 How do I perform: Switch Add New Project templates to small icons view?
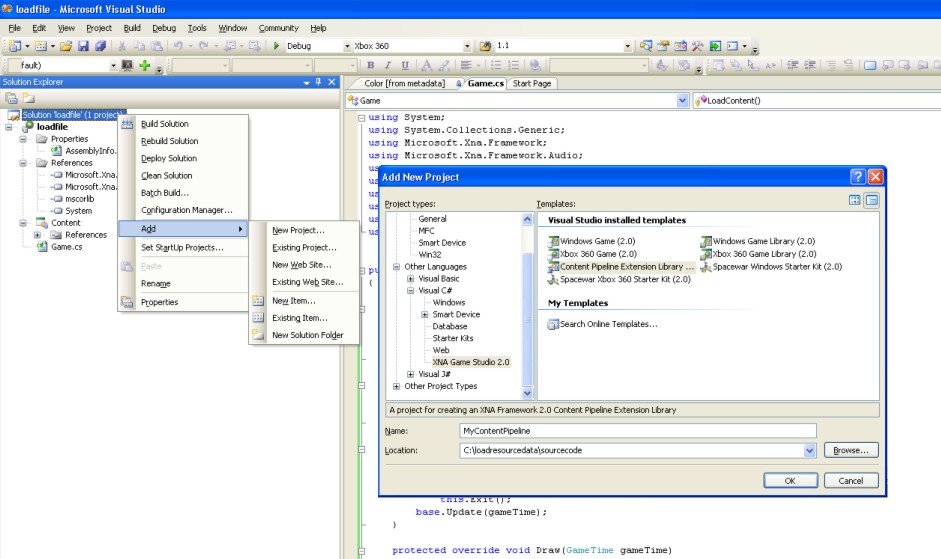tap(871, 200)
